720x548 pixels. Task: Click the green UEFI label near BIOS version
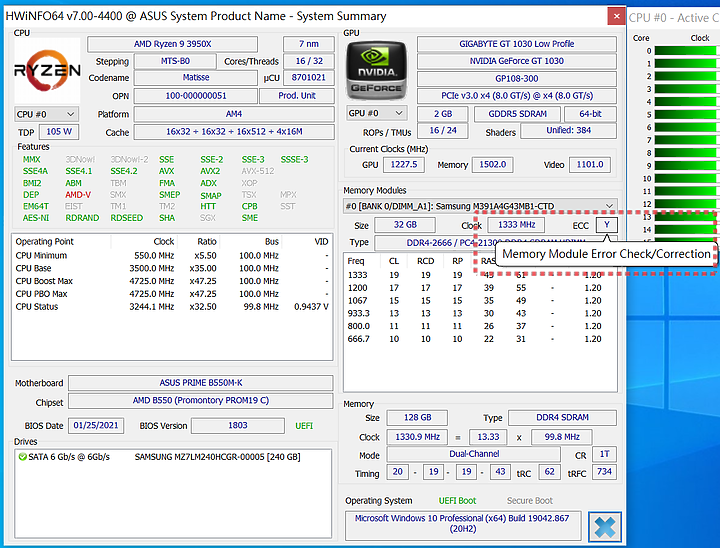pyautogui.click(x=304, y=426)
